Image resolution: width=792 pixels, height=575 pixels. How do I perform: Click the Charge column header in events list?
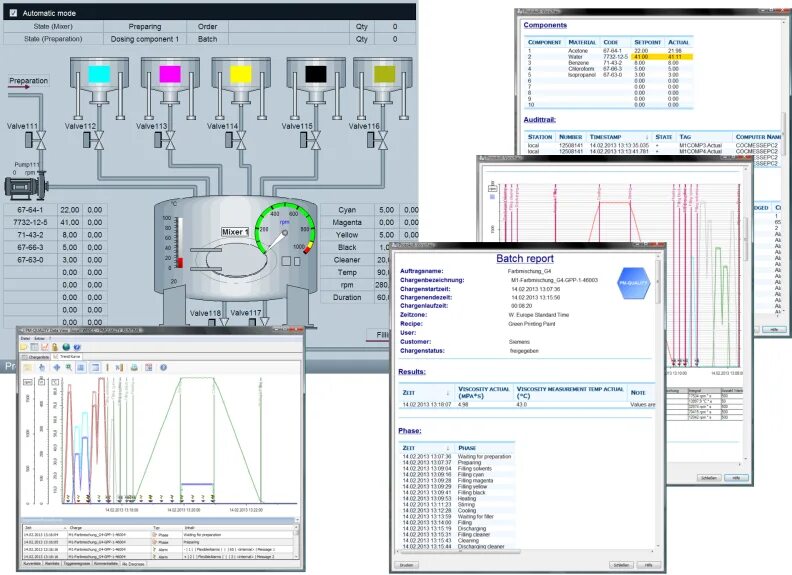pyautogui.click(x=110, y=528)
